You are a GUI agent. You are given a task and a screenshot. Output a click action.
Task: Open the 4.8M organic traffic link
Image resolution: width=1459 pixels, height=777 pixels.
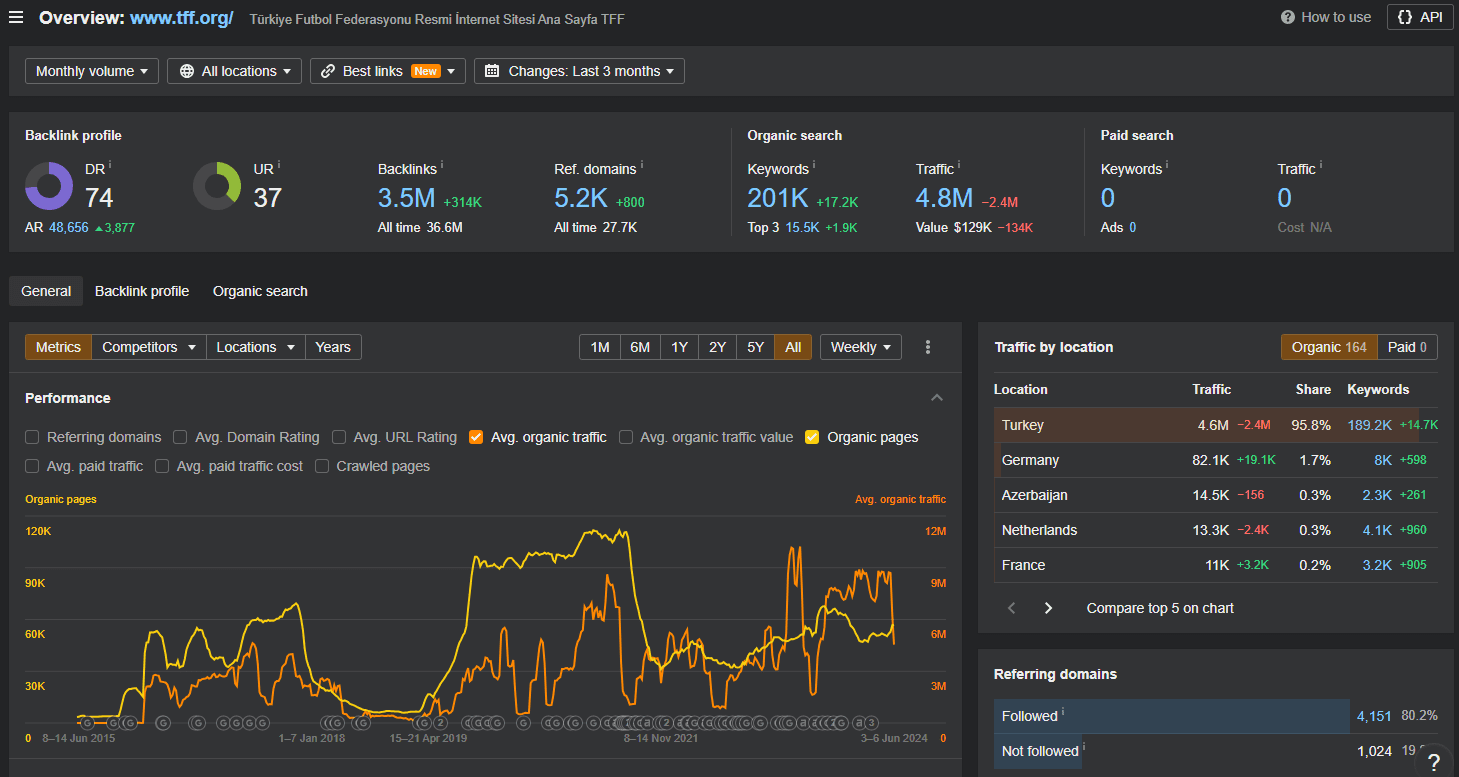coord(944,198)
